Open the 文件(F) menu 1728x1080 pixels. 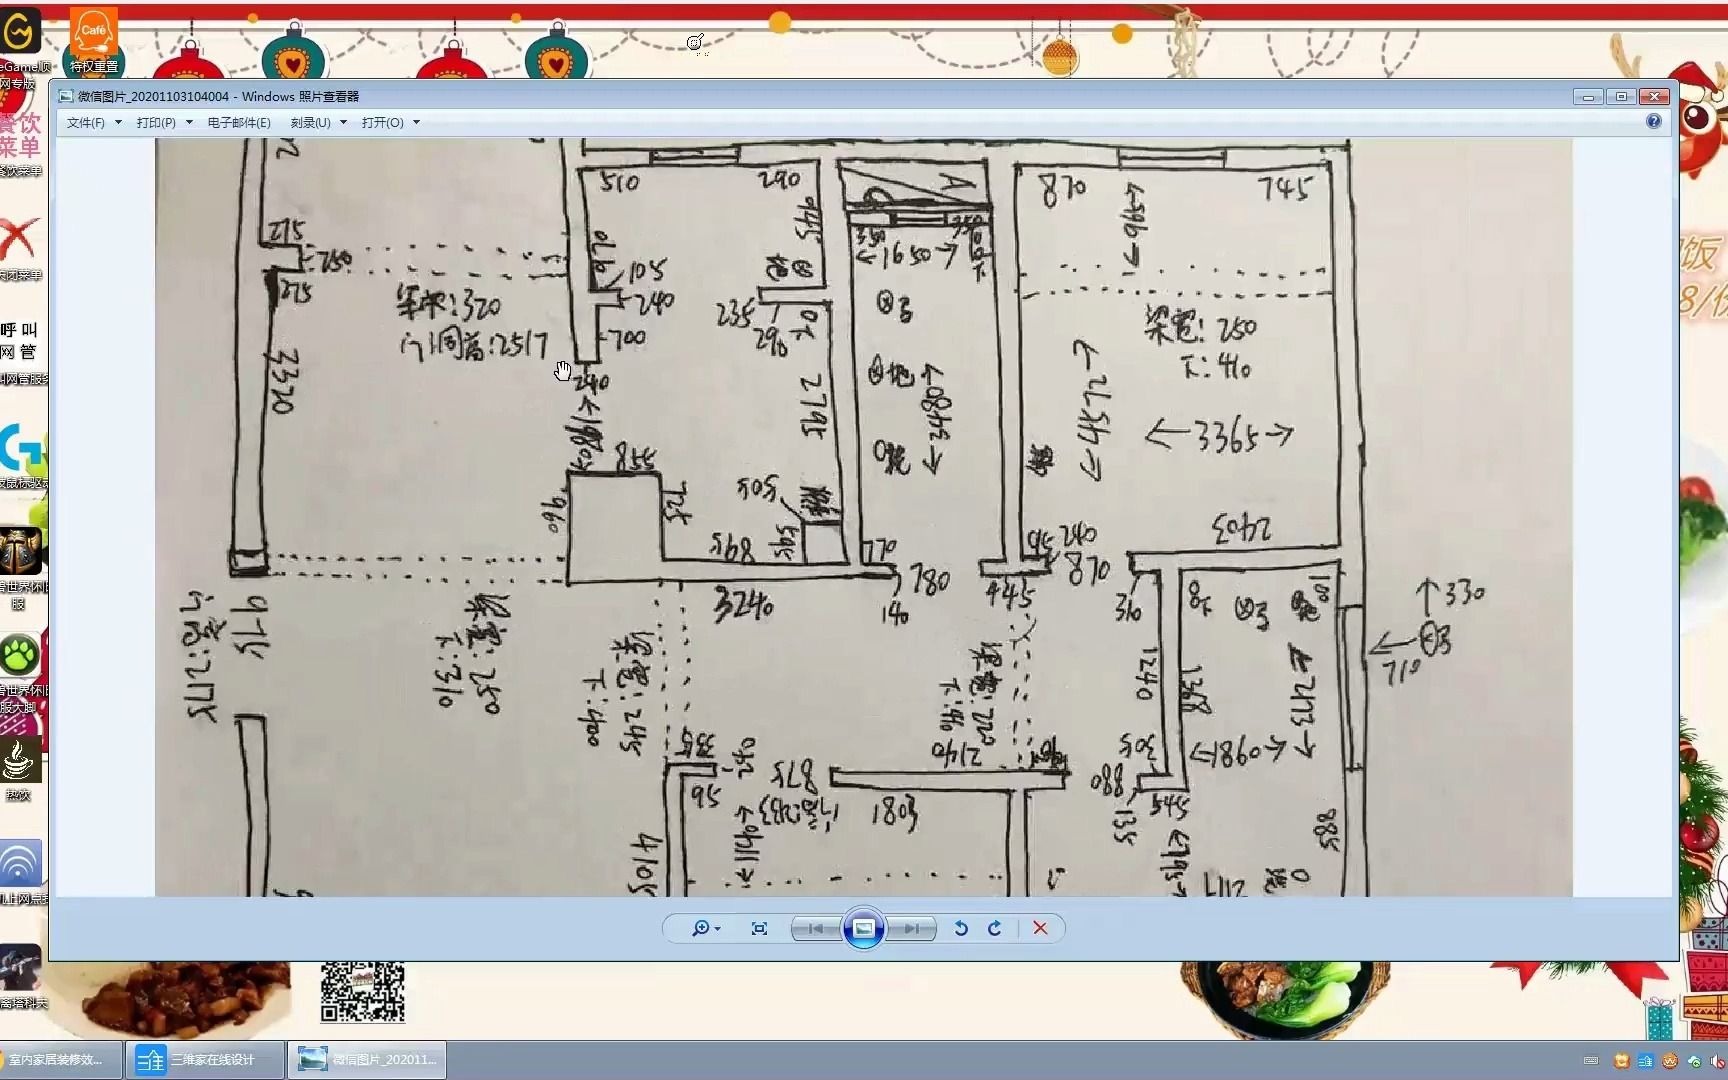pyautogui.click(x=88, y=122)
